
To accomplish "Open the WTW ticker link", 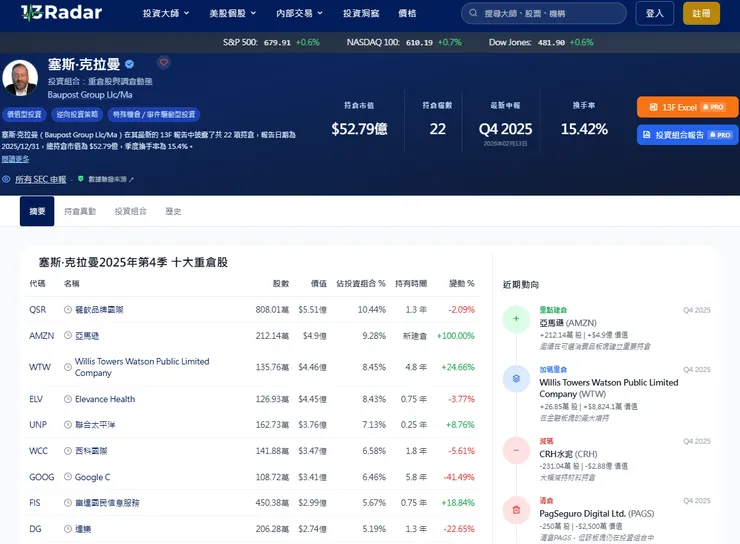I will [x=40, y=367].
